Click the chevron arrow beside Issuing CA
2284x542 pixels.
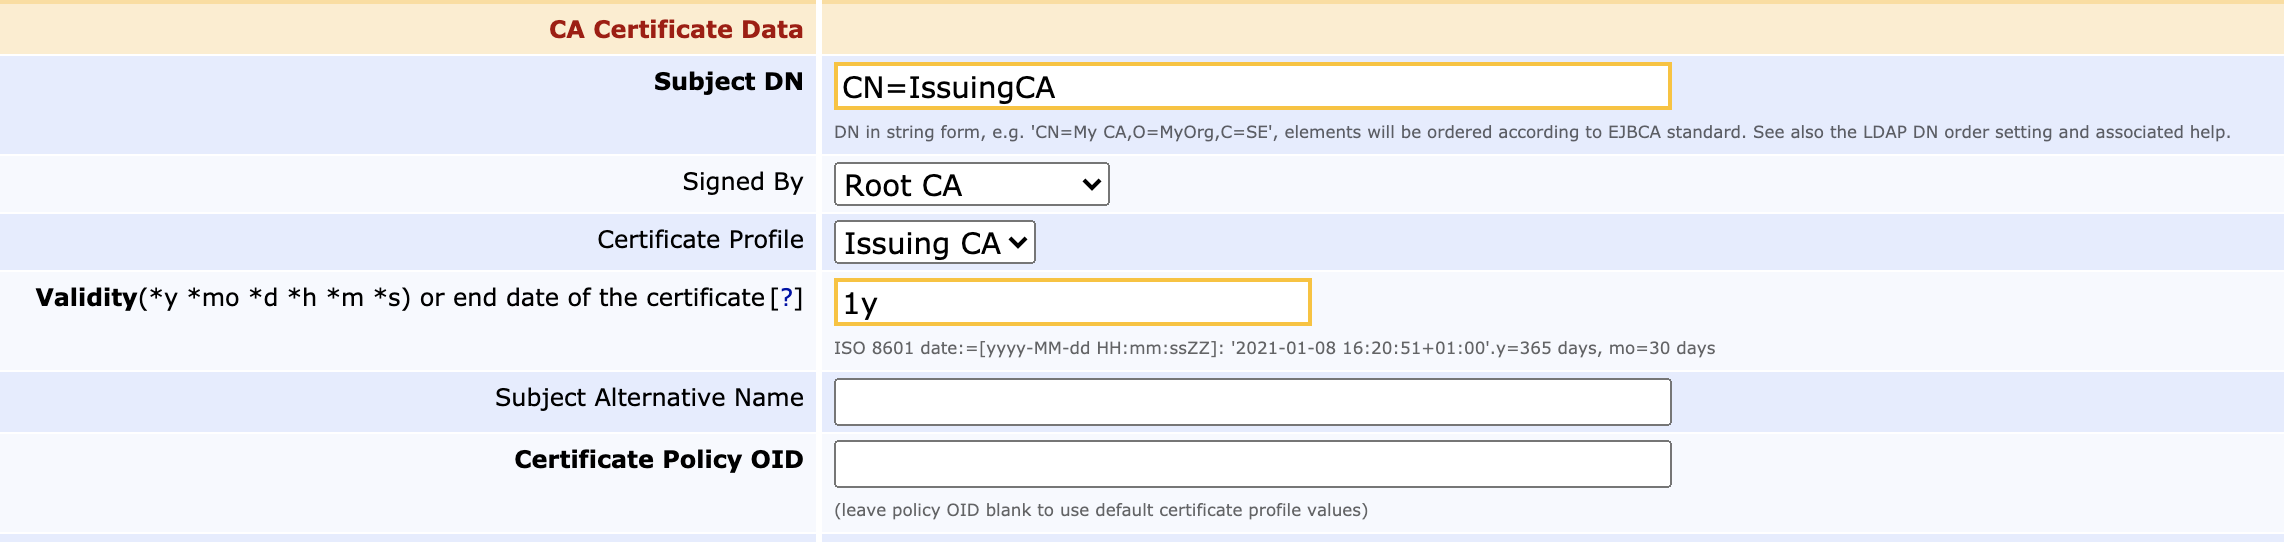pos(1018,243)
